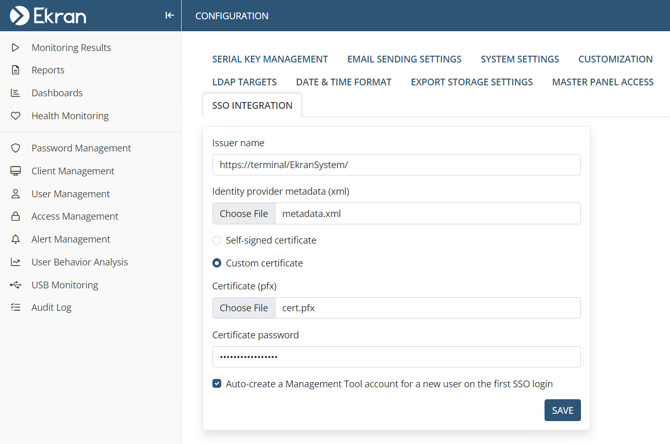The height and width of the screenshot is (444, 670).
Task: Toggle the auto-create Management Tool account checkbox
Action: click(217, 383)
